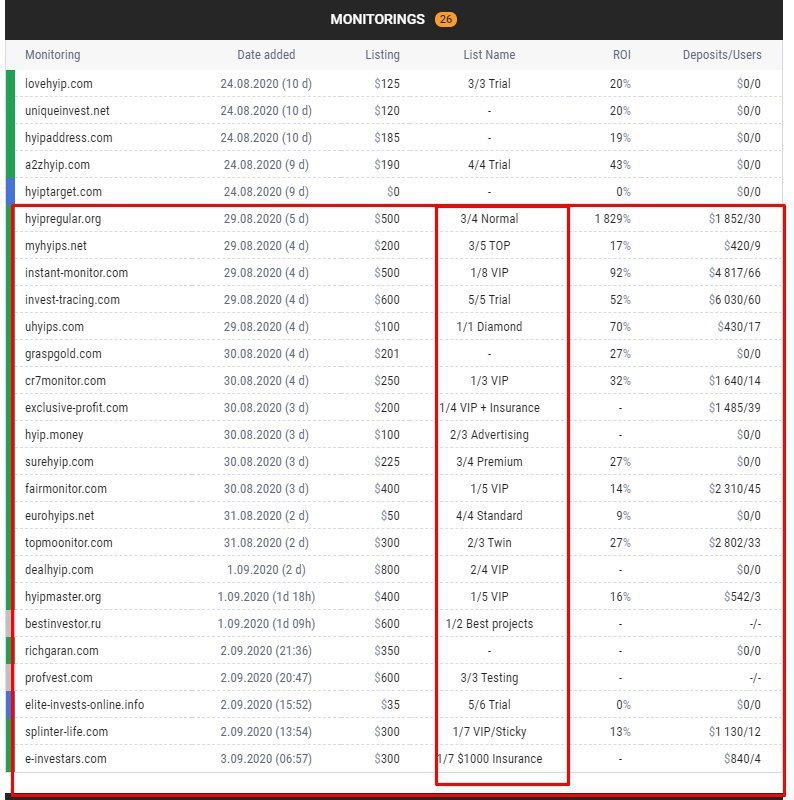This screenshot has height=800, width=794.
Task: Click the $1 852/30 deposits value
Action: point(735,219)
